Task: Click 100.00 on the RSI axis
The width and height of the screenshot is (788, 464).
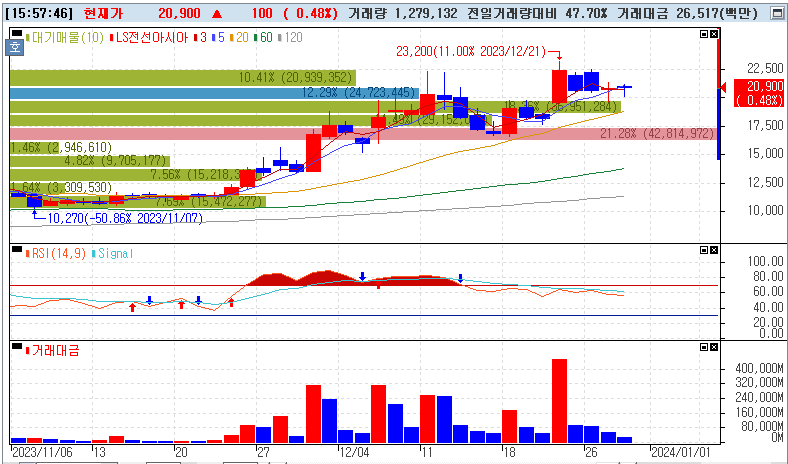Action: tap(765, 261)
